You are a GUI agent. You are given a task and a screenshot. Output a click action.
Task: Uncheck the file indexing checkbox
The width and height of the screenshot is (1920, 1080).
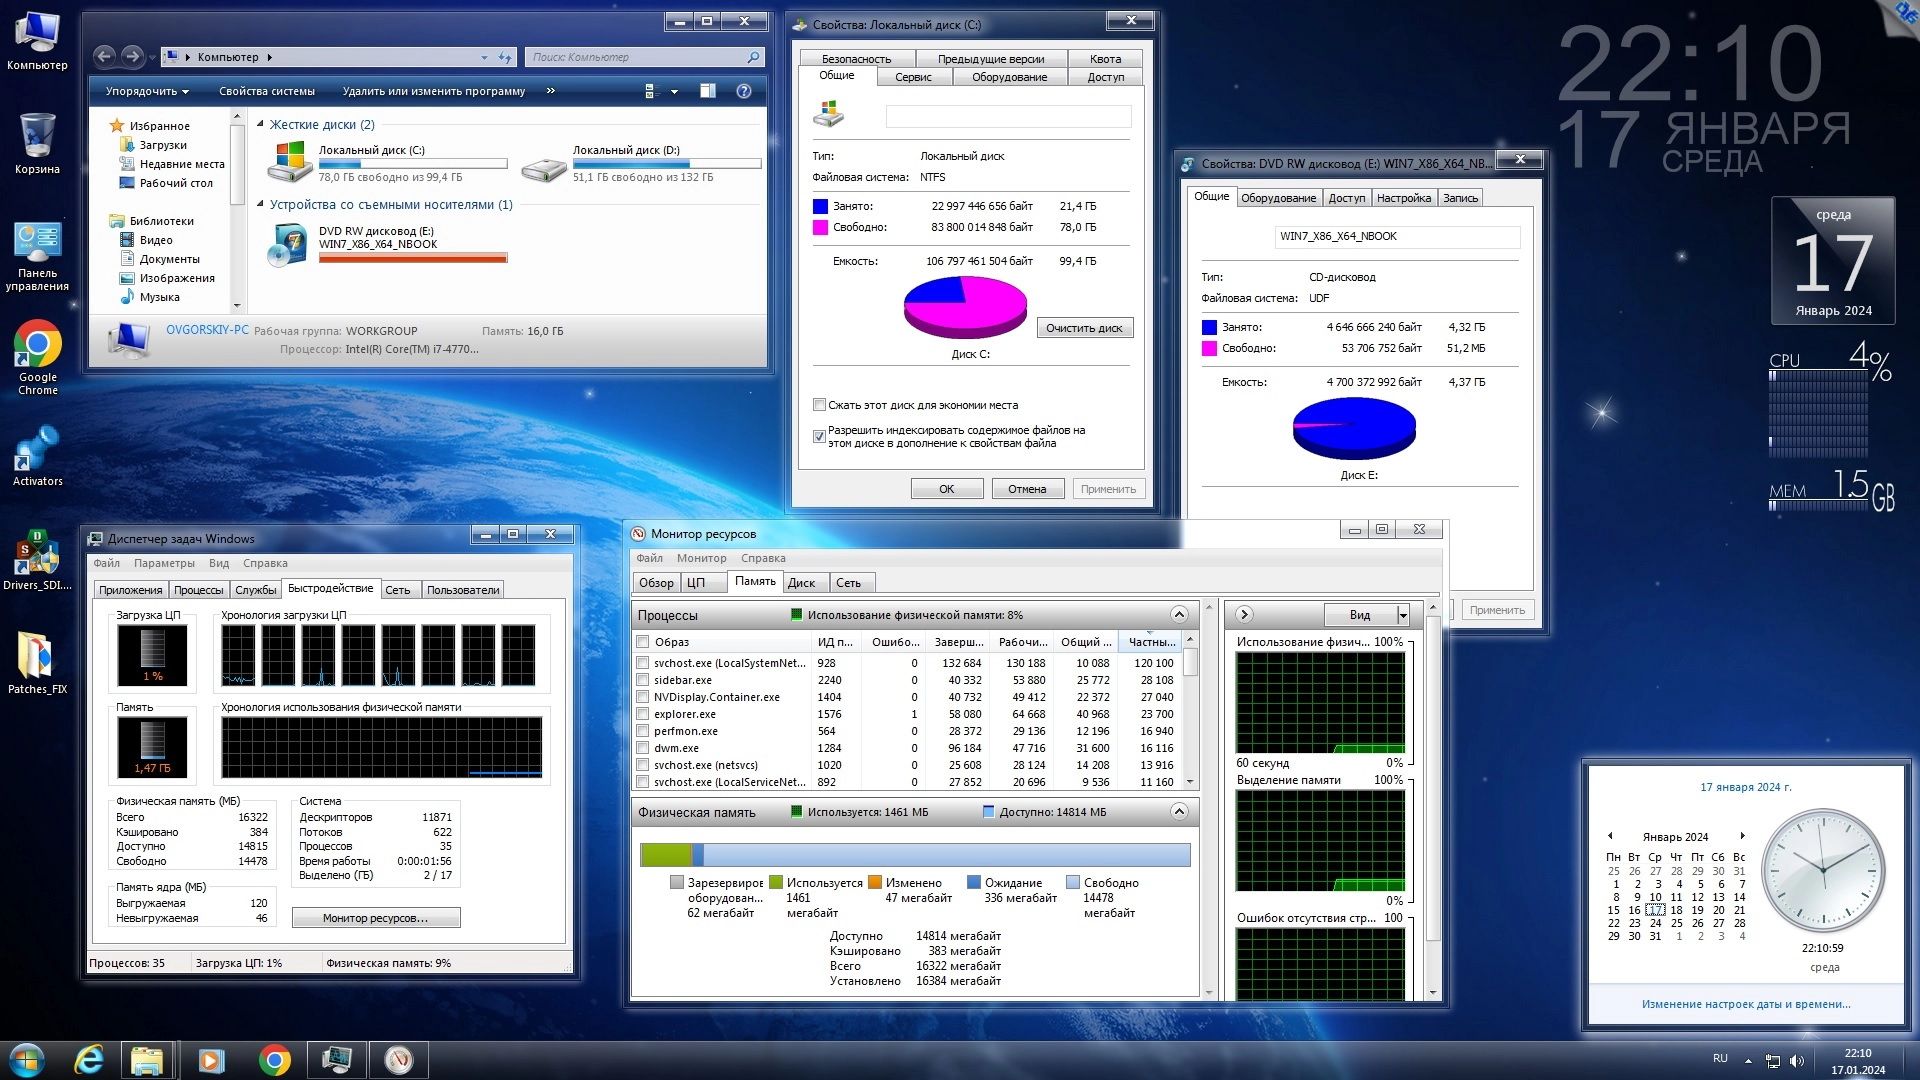click(819, 436)
